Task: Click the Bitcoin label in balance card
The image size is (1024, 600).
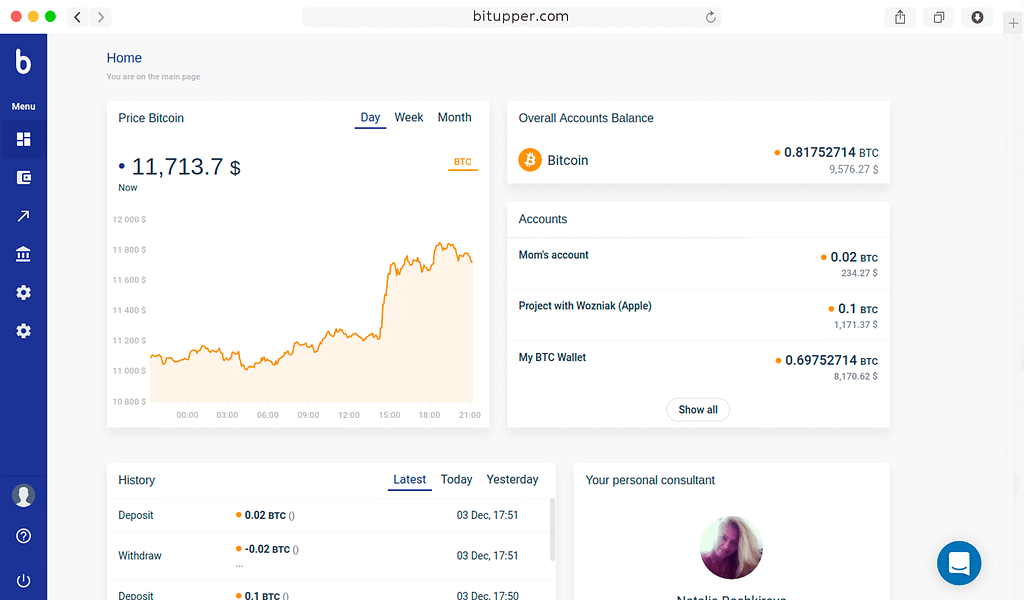Action: (568, 161)
